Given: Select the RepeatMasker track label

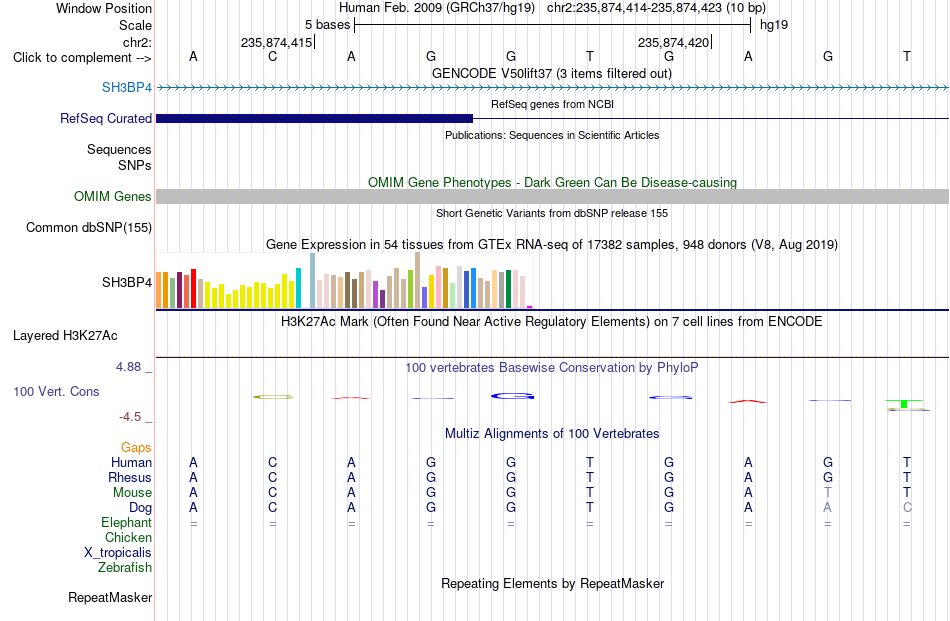Looking at the screenshot, I should tap(110, 597).
